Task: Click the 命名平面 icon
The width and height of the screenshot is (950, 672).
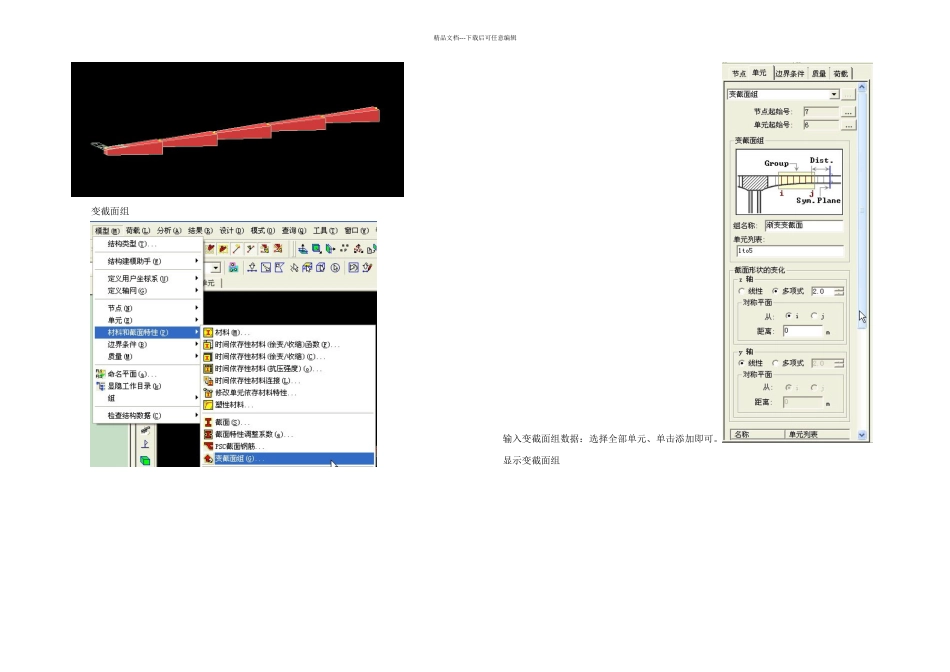Action: (101, 374)
